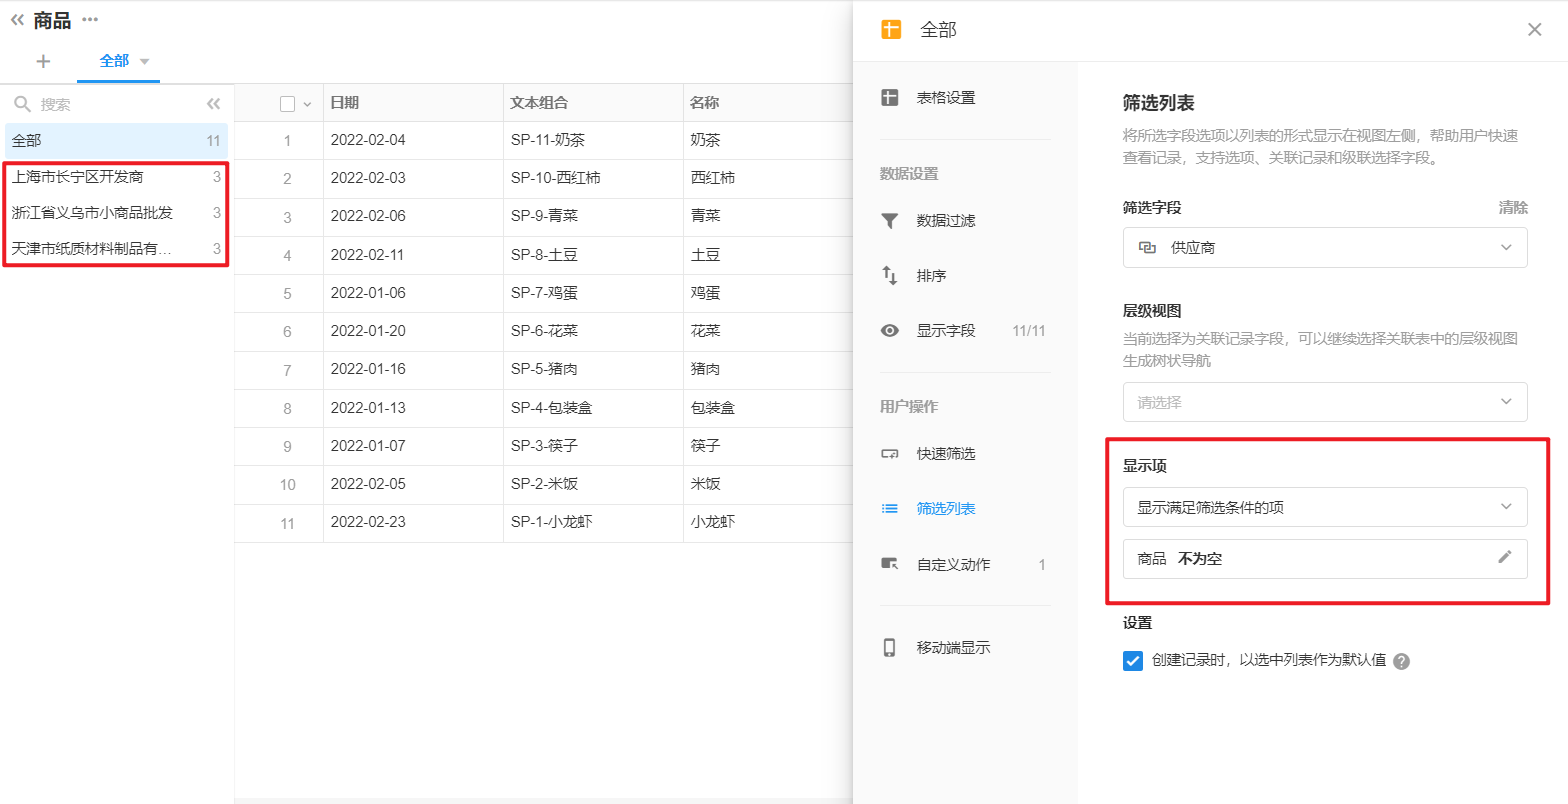Click the help question mark icon
Image resolution: width=1568 pixels, height=804 pixels.
(x=1401, y=661)
